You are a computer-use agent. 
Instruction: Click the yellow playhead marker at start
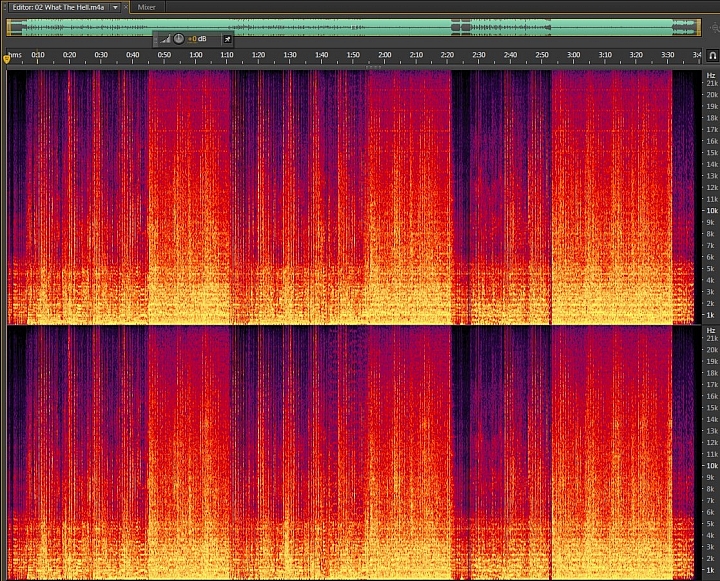[x=6, y=59]
